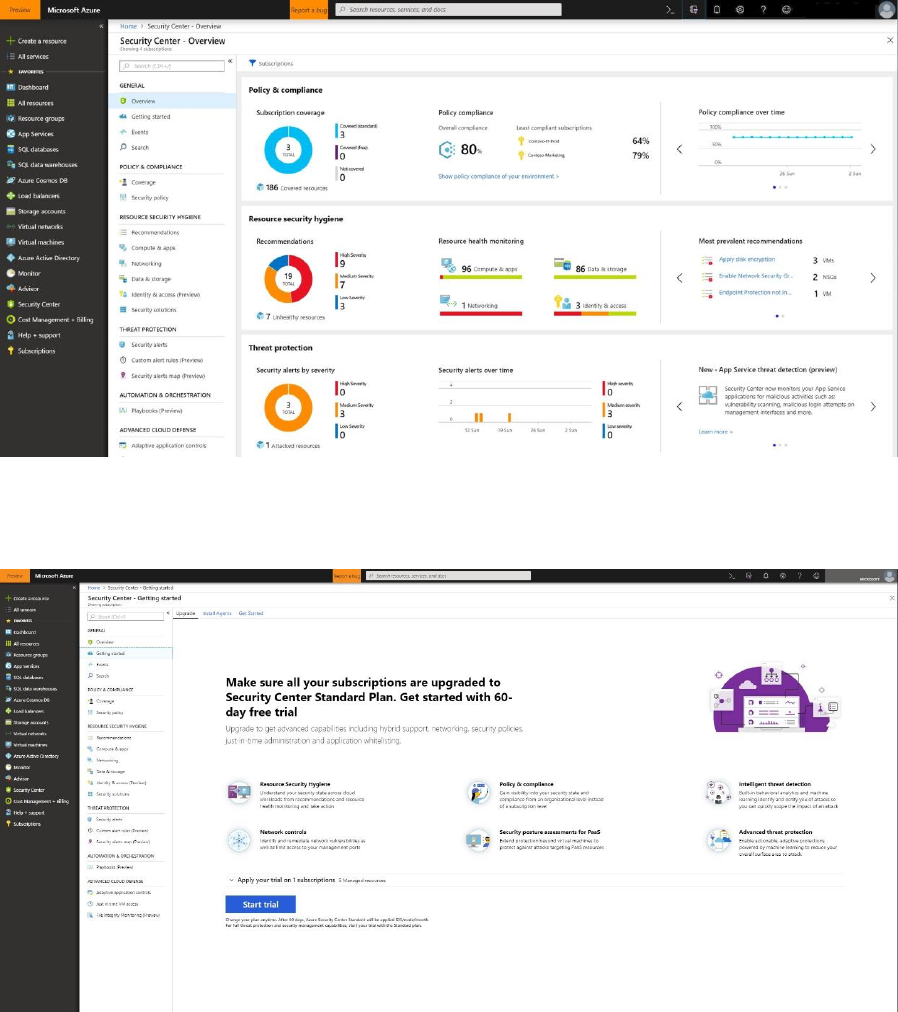This screenshot has height=1012, width=898.
Task: Click the Load balancers icon in Overview sidebar
Action: (10, 196)
